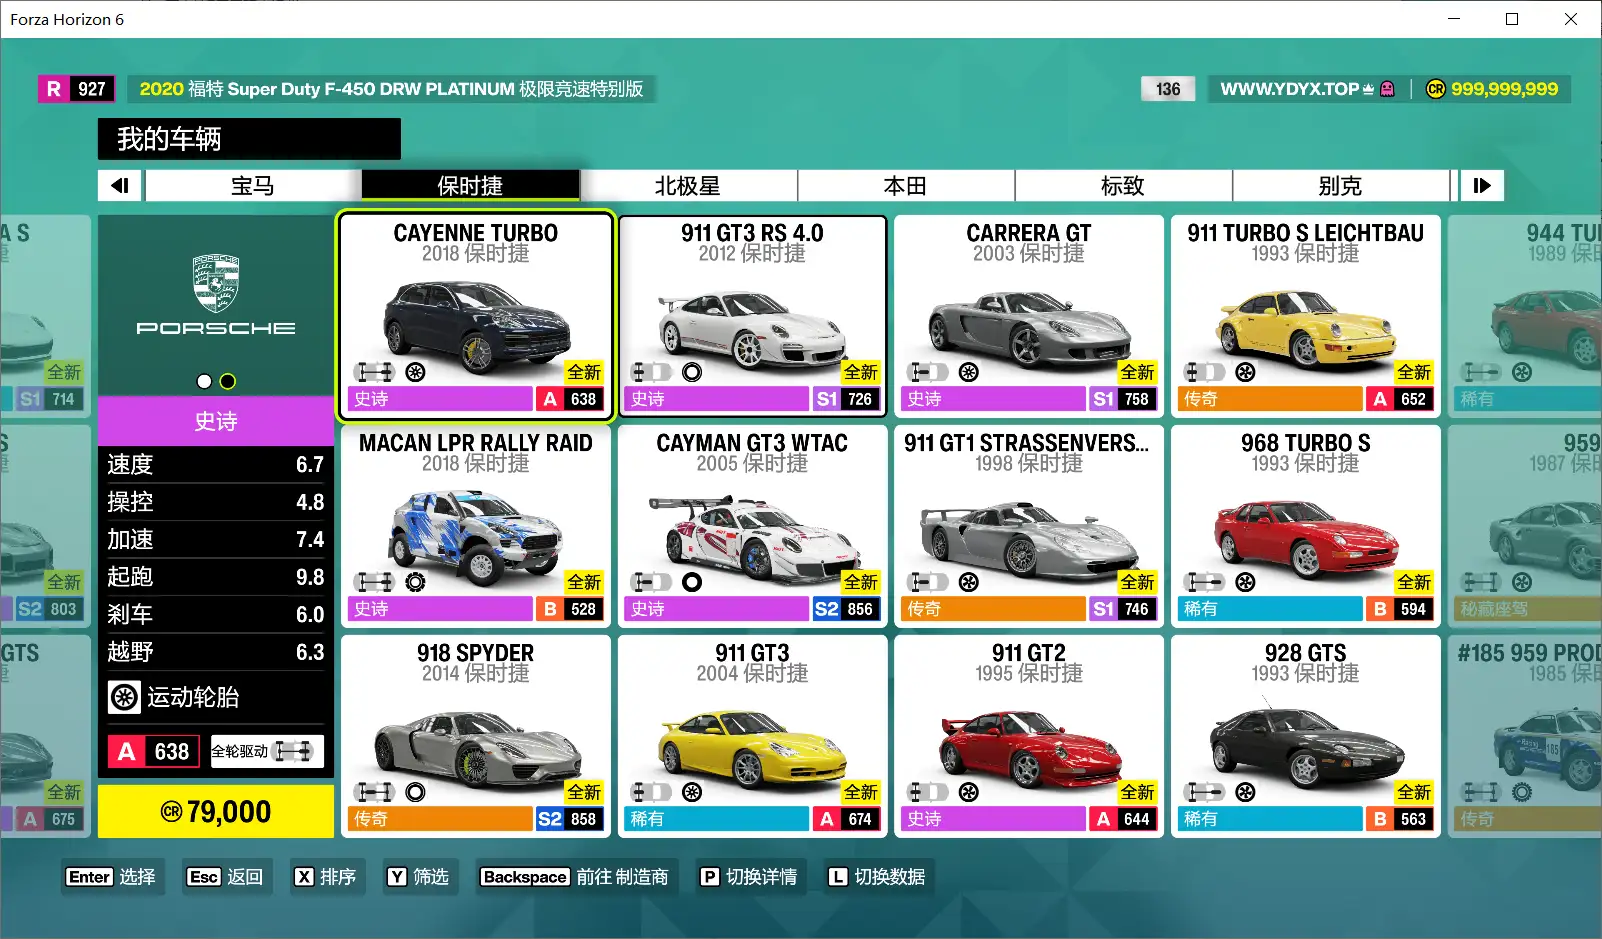Click drivetrain icon on 911 GT3 2004 card
The image size is (1602, 939).
pyautogui.click(x=651, y=792)
